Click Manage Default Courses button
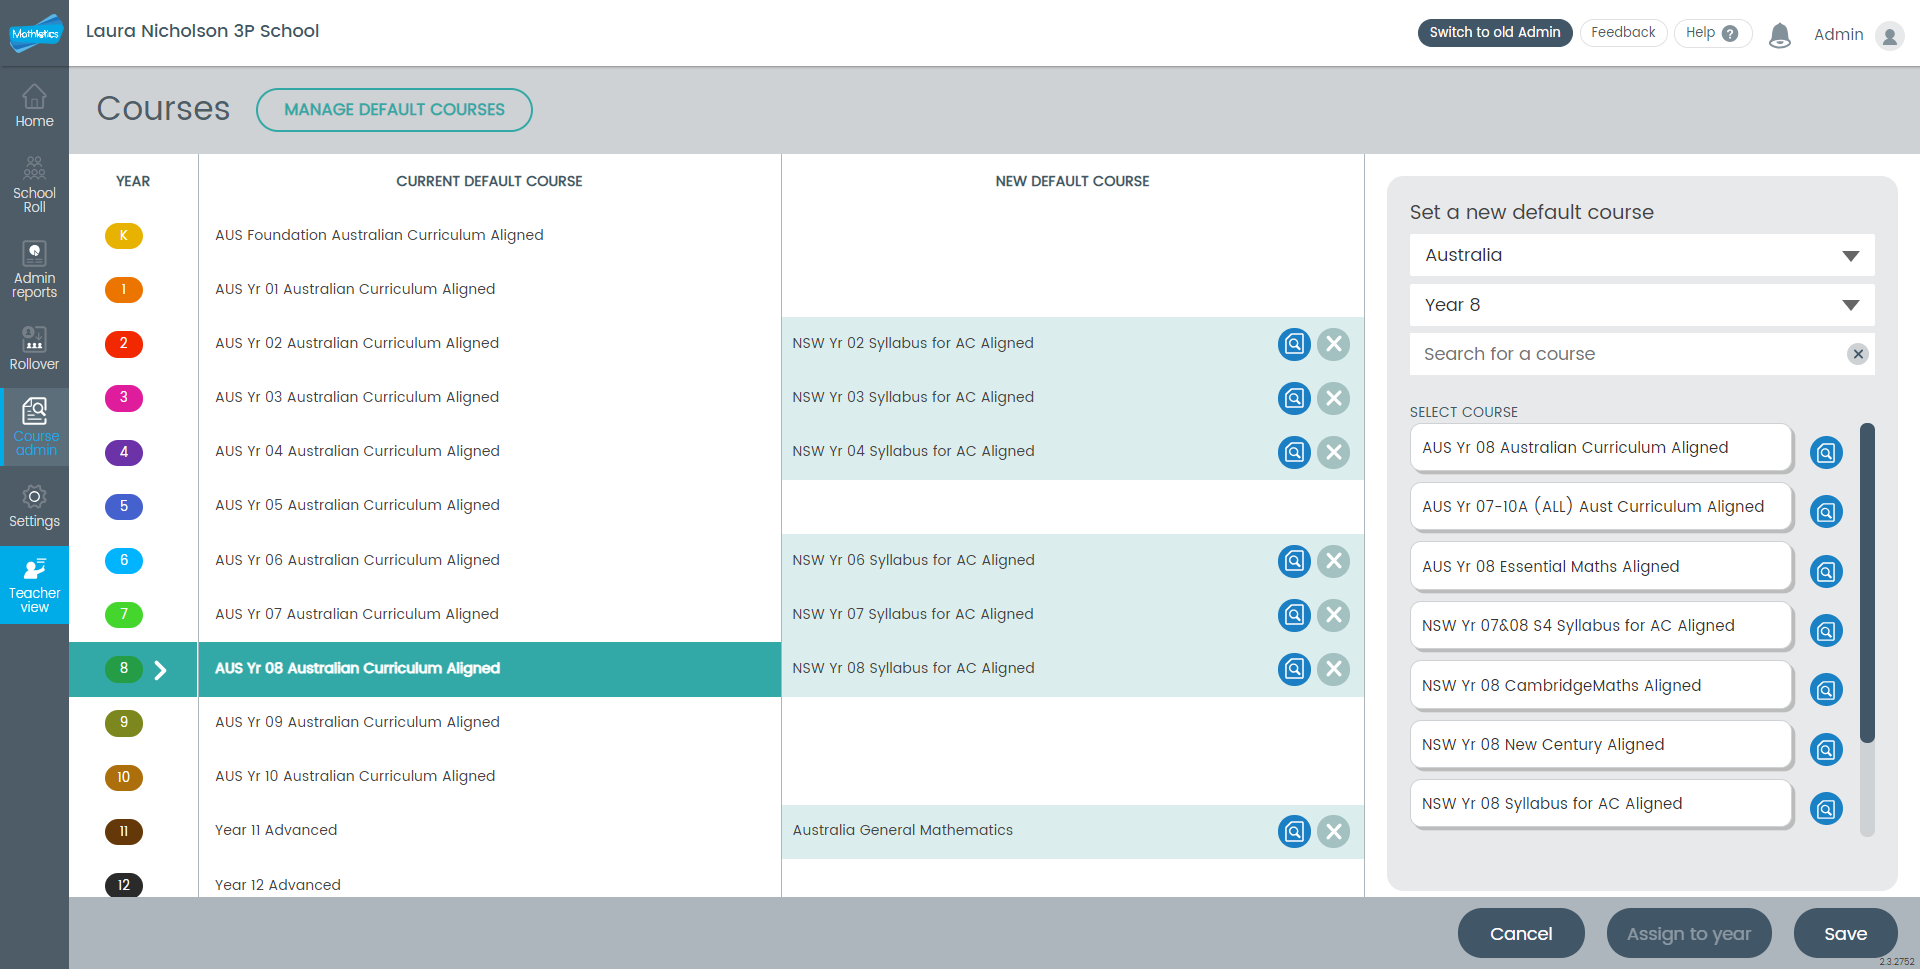This screenshot has height=969, width=1920. tap(394, 110)
